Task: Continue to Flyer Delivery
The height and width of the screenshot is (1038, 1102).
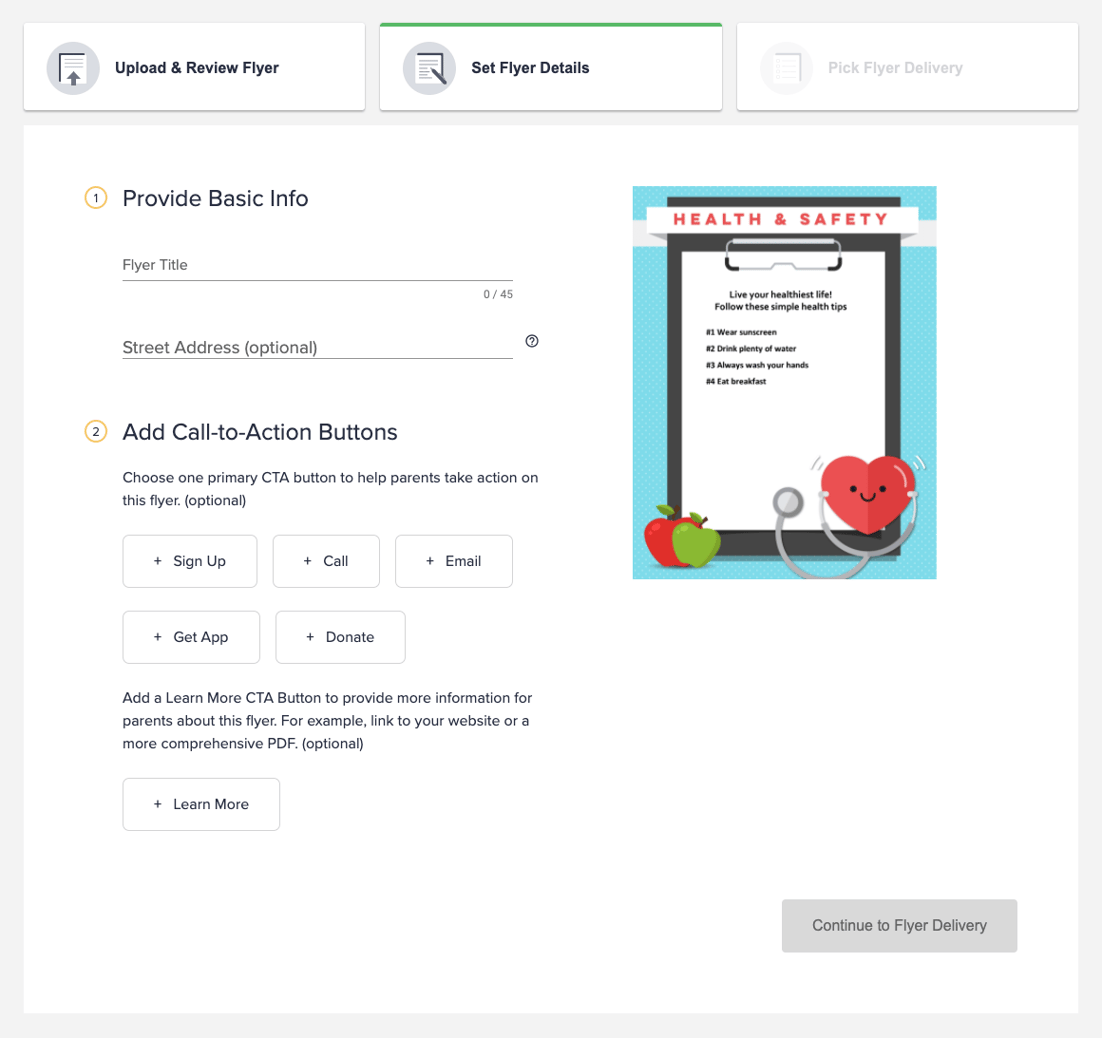Action: pyautogui.click(x=900, y=926)
